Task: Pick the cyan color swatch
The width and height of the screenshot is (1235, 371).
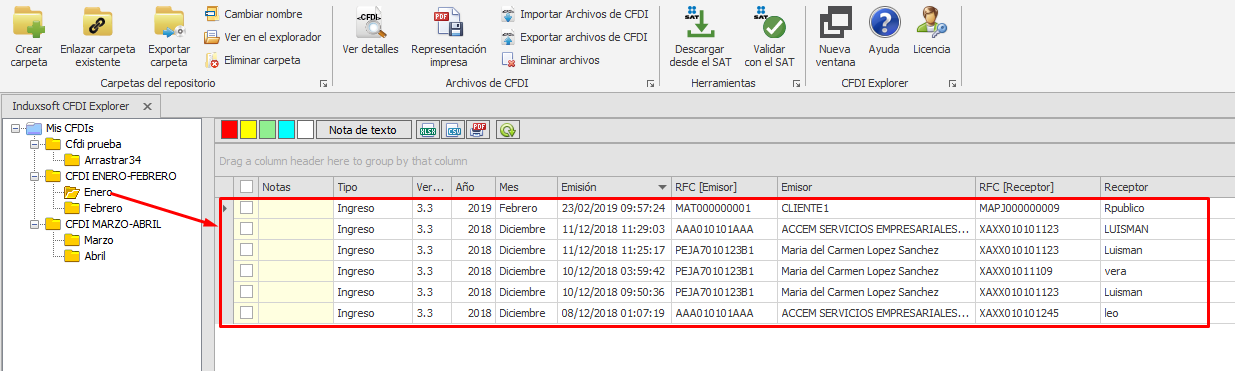Action: point(286,129)
